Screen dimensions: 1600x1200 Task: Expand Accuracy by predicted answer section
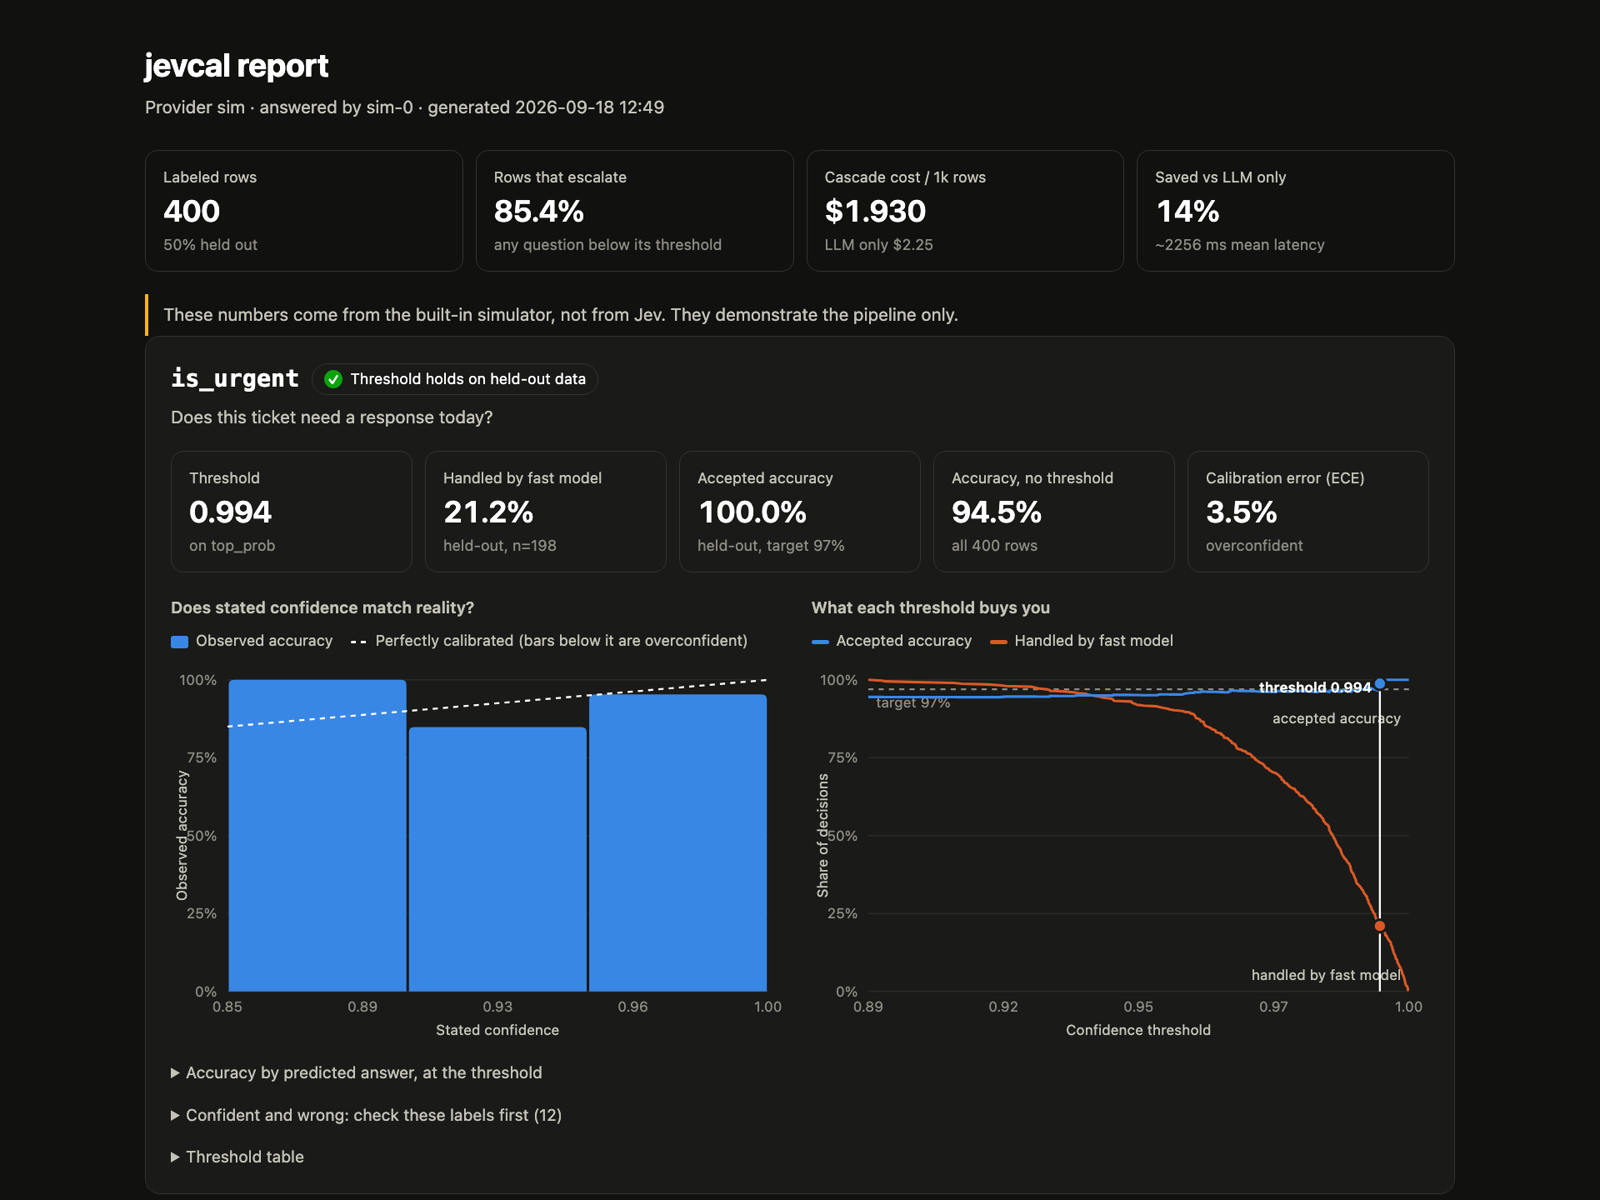pos(356,1073)
